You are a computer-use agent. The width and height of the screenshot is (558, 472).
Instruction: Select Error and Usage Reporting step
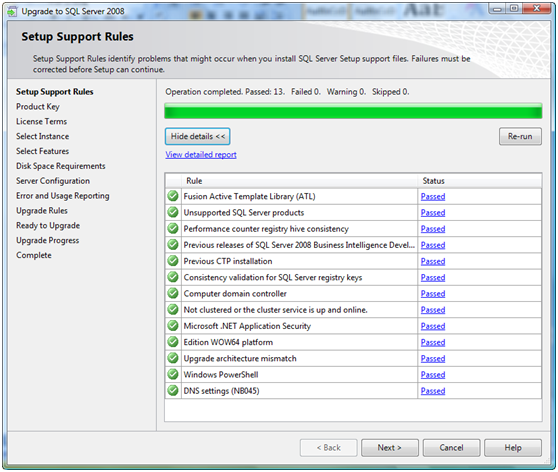pyautogui.click(x=63, y=196)
